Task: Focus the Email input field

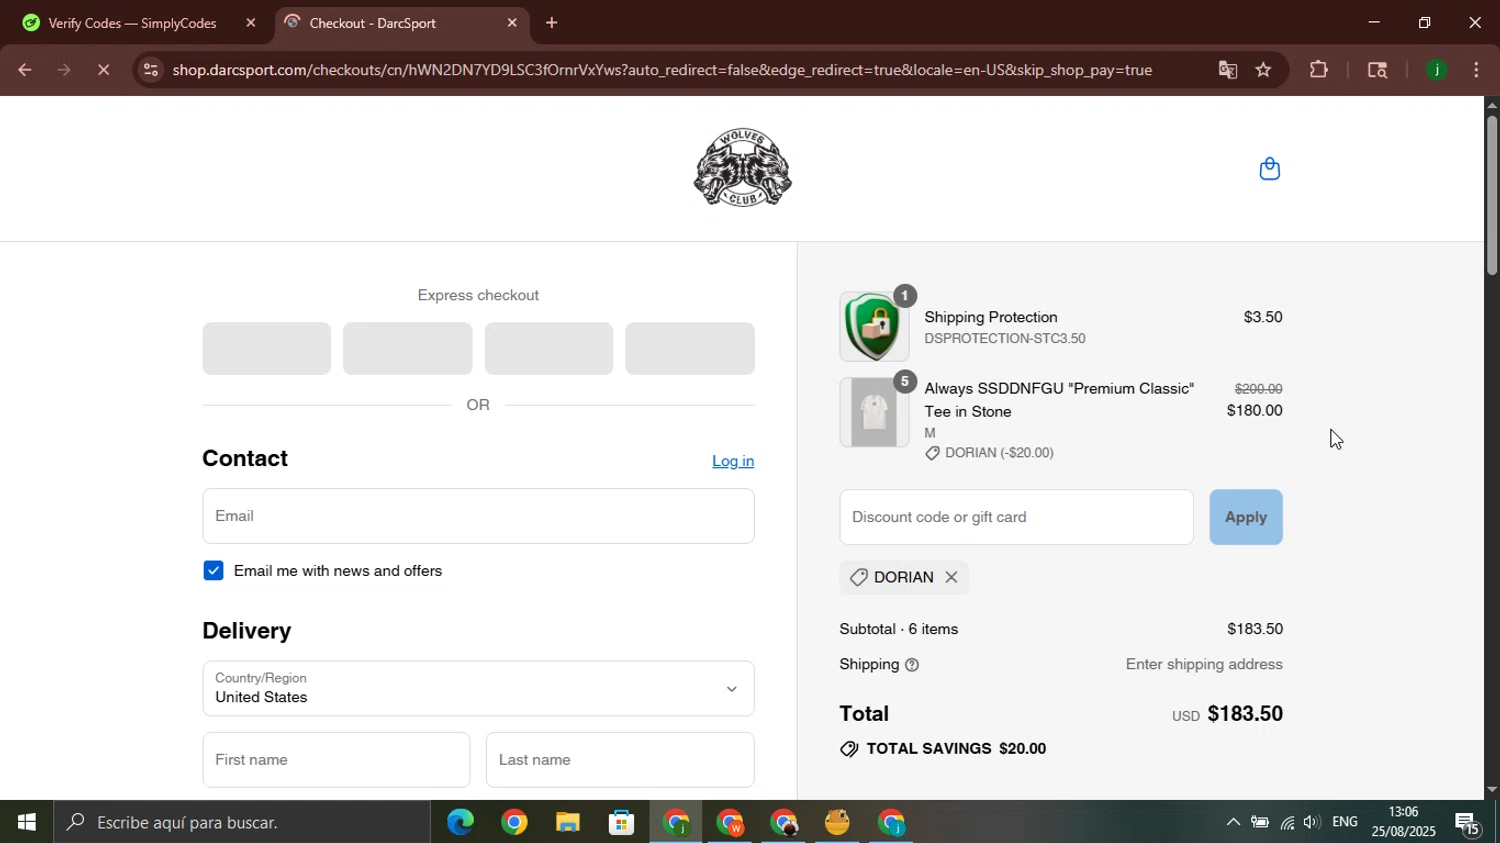Action: [x=478, y=516]
